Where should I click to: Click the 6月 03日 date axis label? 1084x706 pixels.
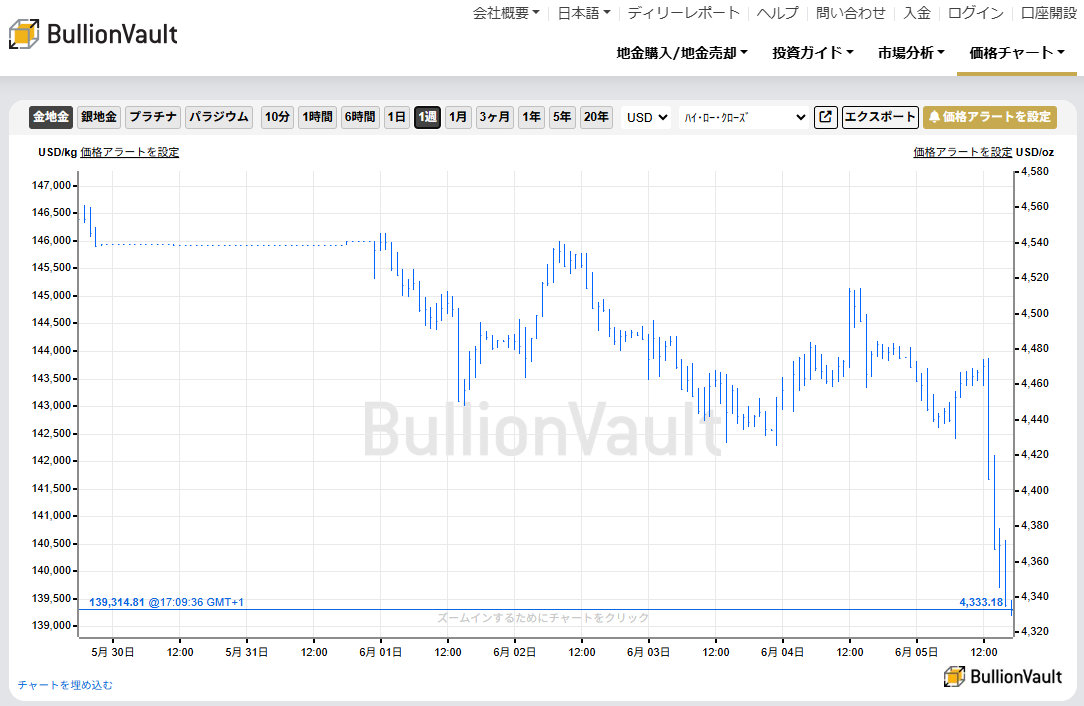pyautogui.click(x=648, y=652)
